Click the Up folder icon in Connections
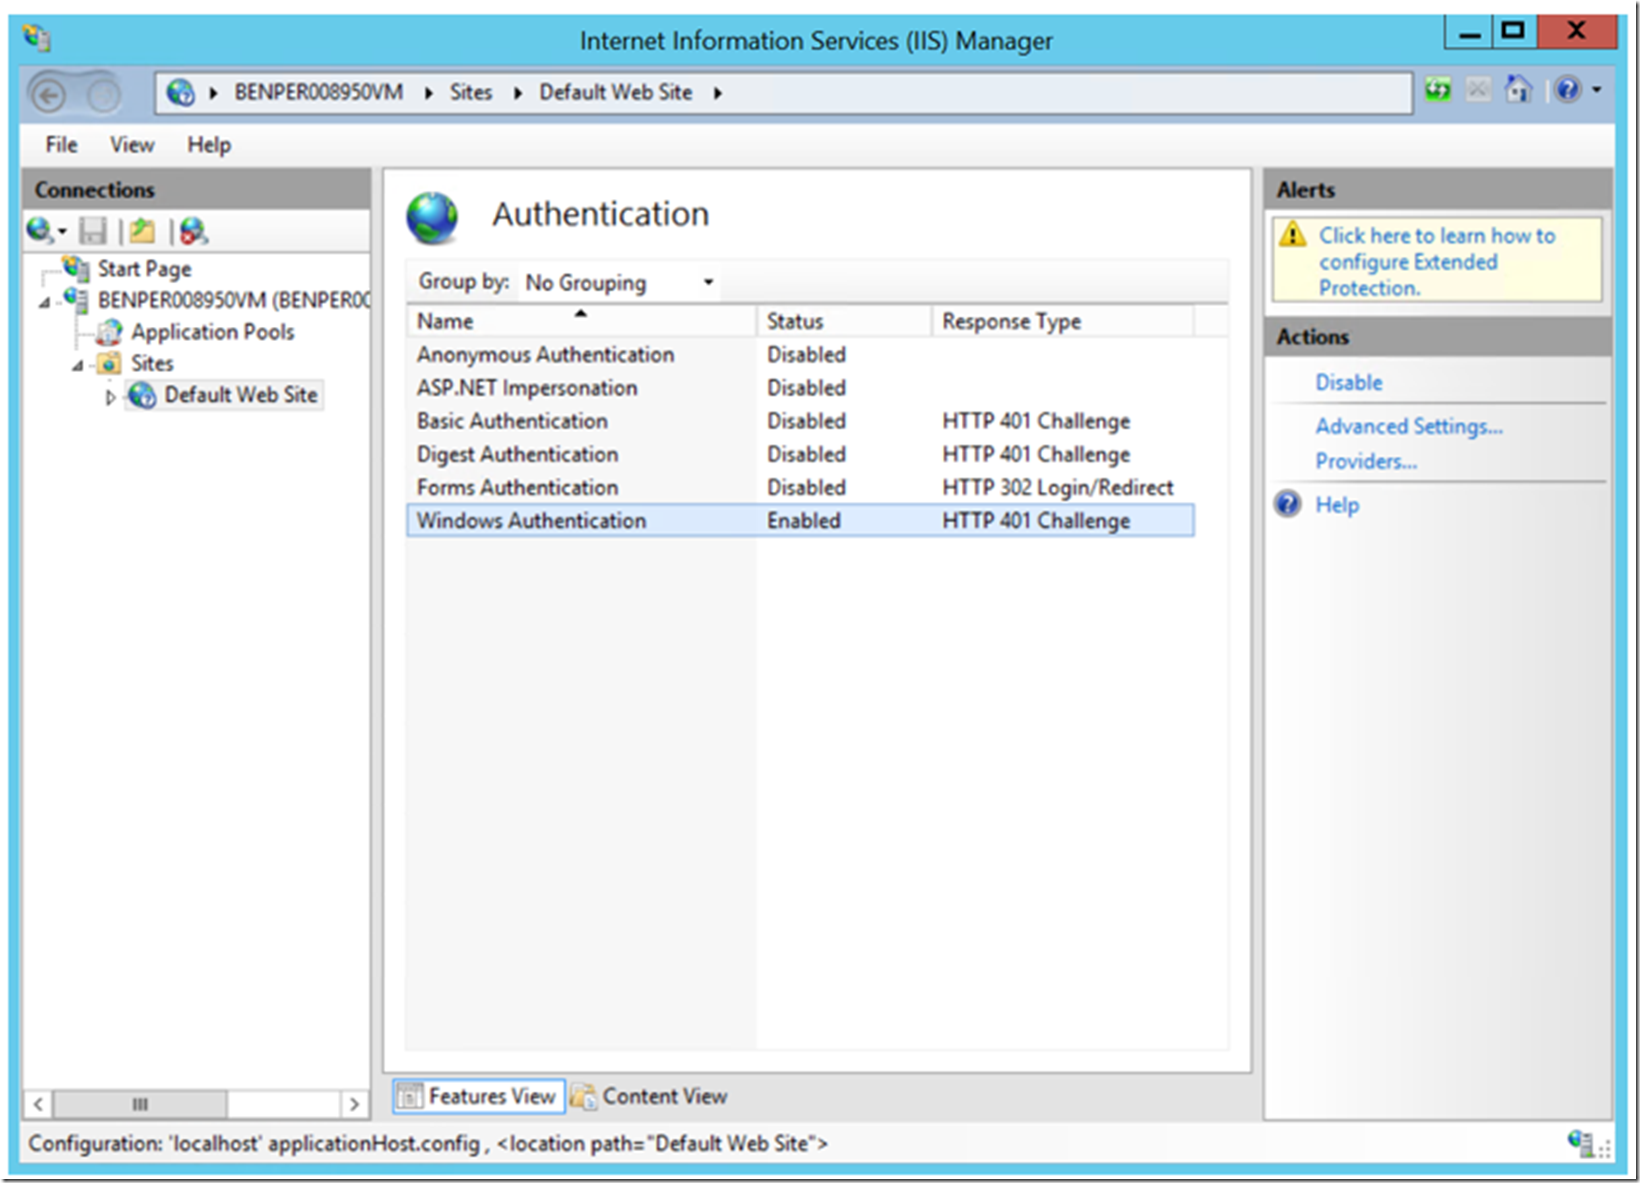1640x1183 pixels. [142, 231]
